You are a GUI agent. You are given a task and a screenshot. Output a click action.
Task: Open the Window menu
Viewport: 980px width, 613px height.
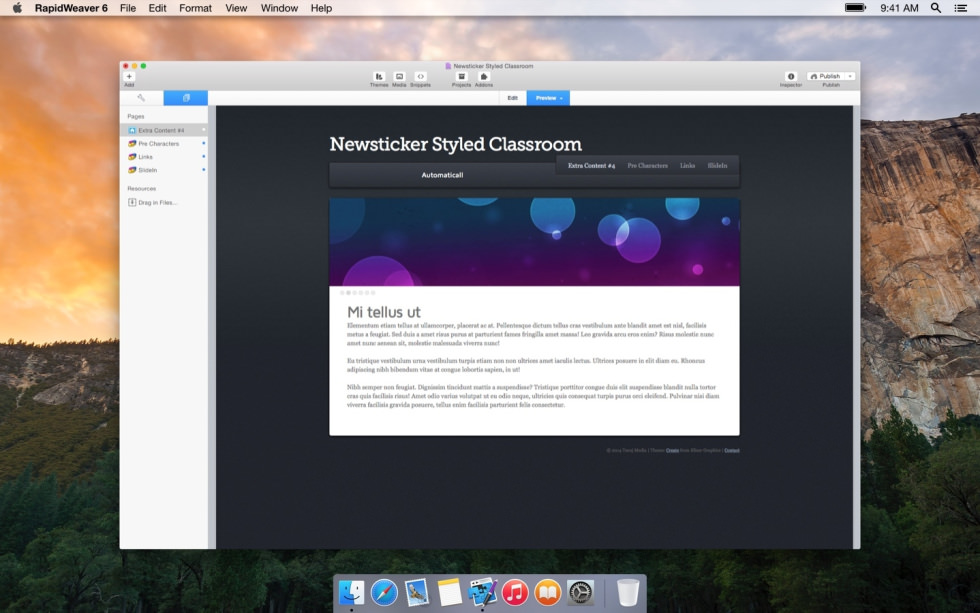point(279,8)
